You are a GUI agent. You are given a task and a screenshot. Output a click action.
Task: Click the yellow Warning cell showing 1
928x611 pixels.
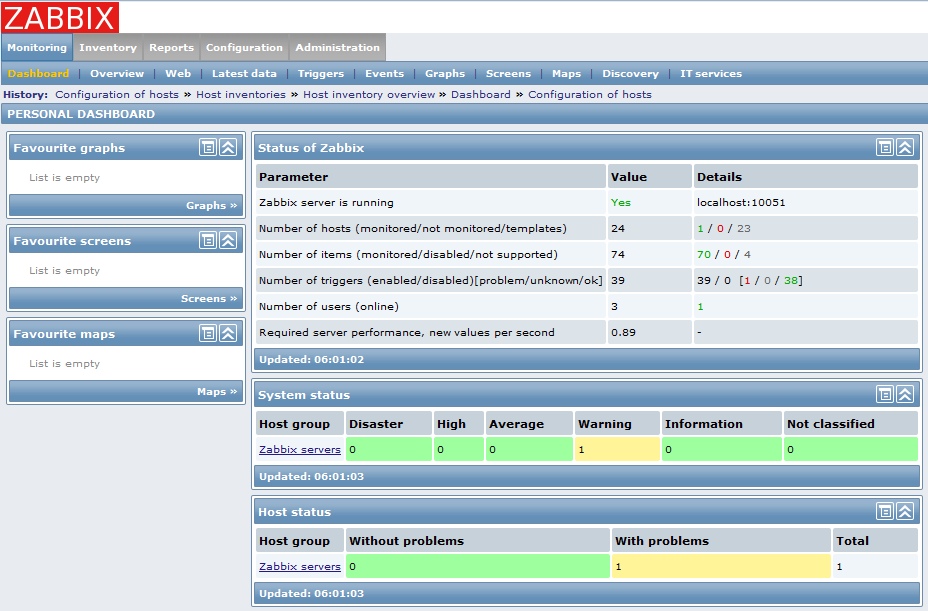(x=617, y=449)
